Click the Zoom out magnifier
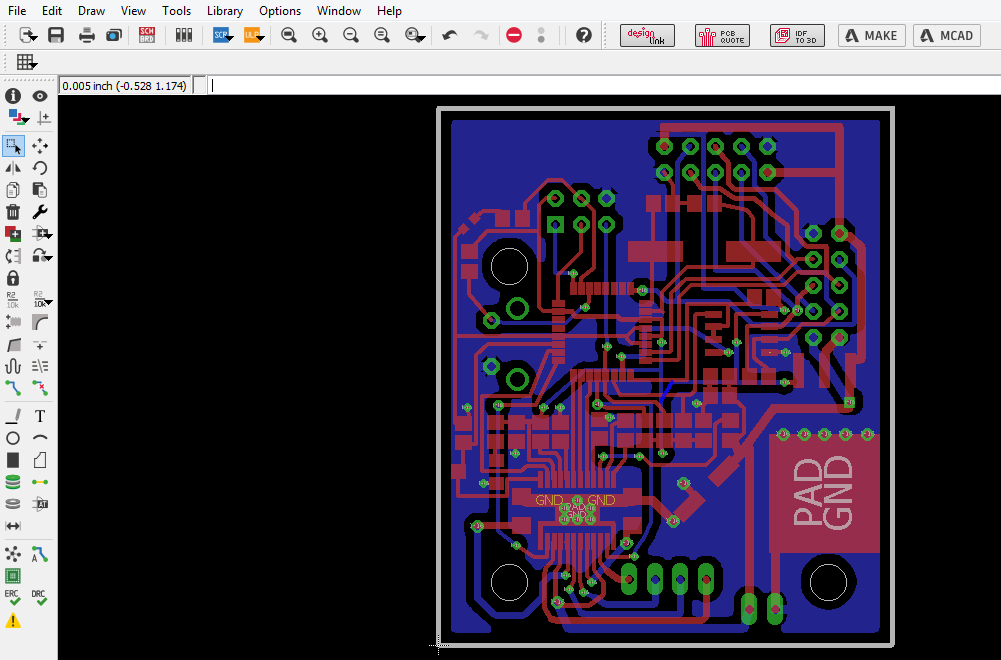This screenshot has height=660, width=1001. [350, 35]
